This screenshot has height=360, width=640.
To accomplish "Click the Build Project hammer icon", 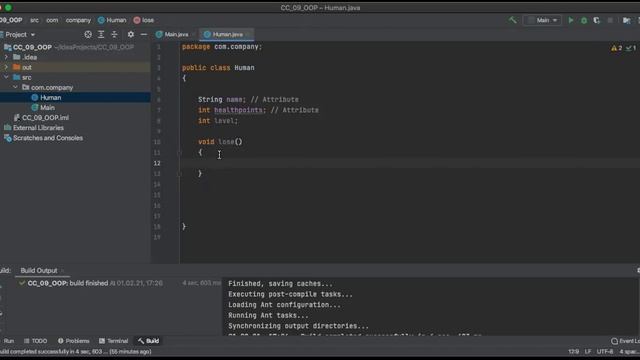I will point(512,20).
